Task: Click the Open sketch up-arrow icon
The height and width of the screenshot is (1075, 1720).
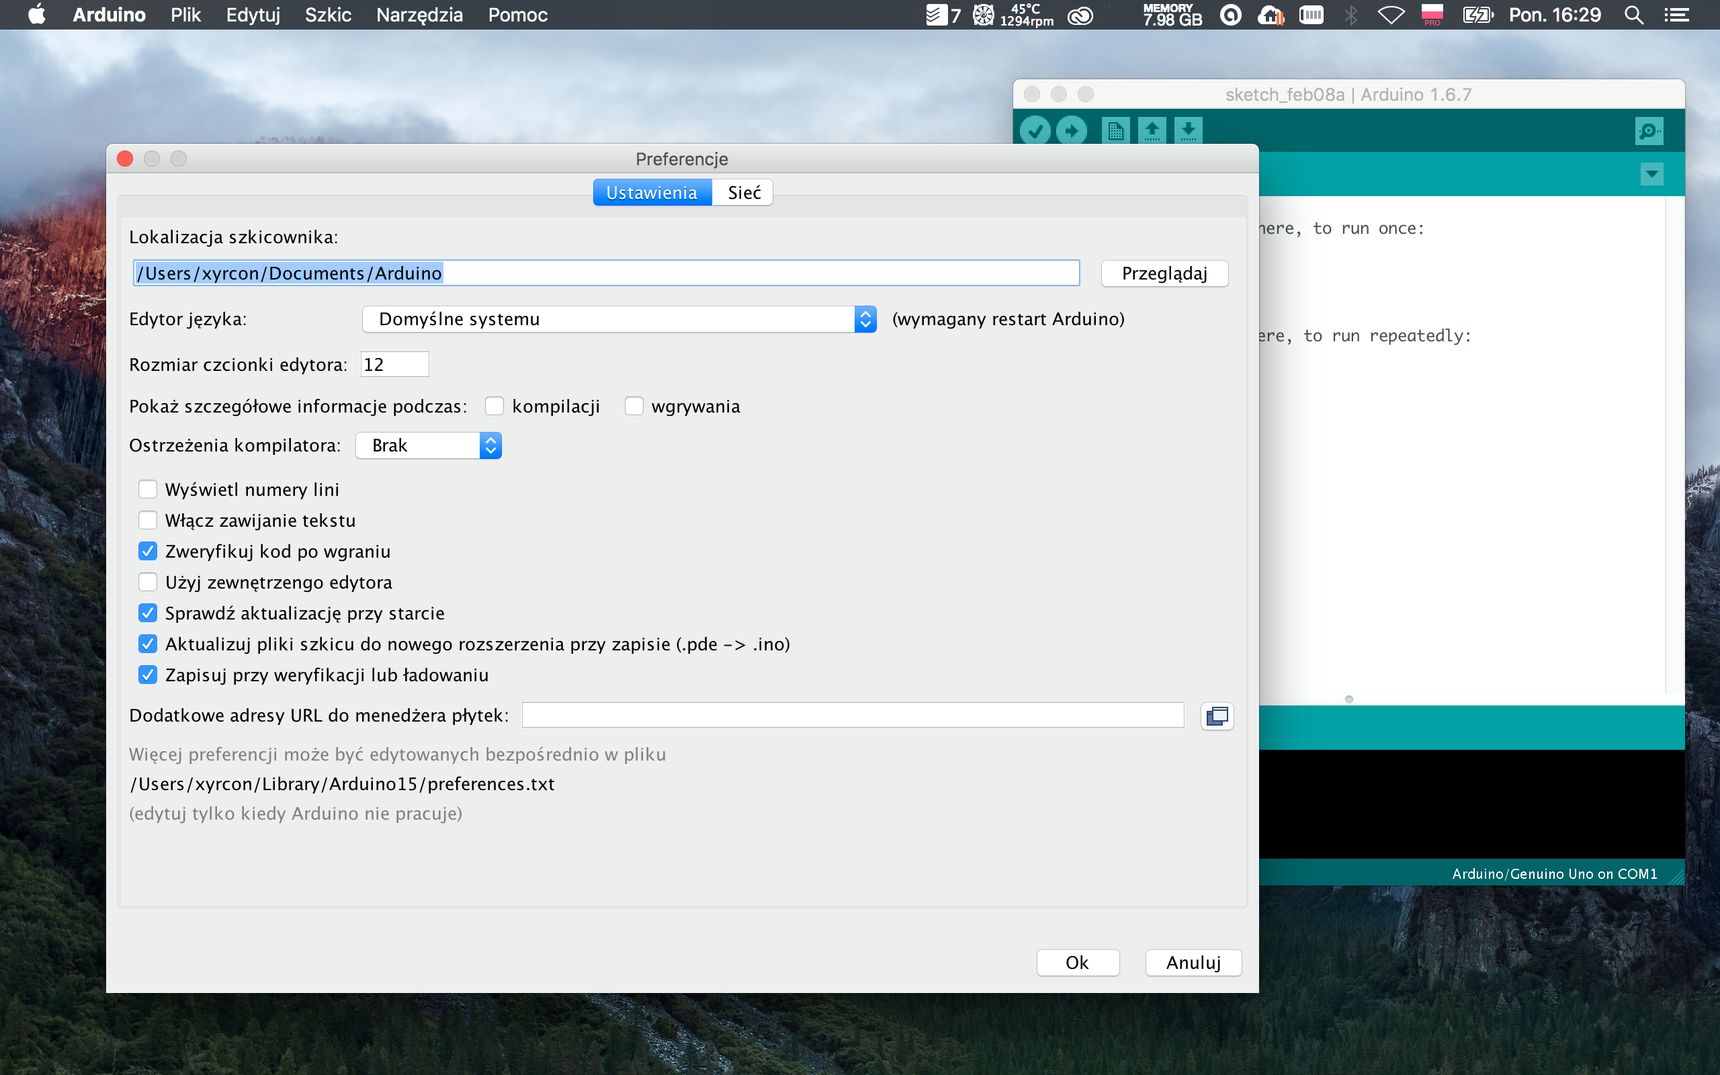Action: tap(1152, 130)
